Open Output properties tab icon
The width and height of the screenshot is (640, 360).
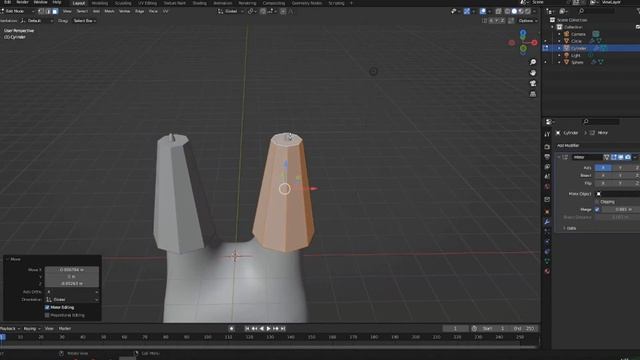click(x=547, y=157)
